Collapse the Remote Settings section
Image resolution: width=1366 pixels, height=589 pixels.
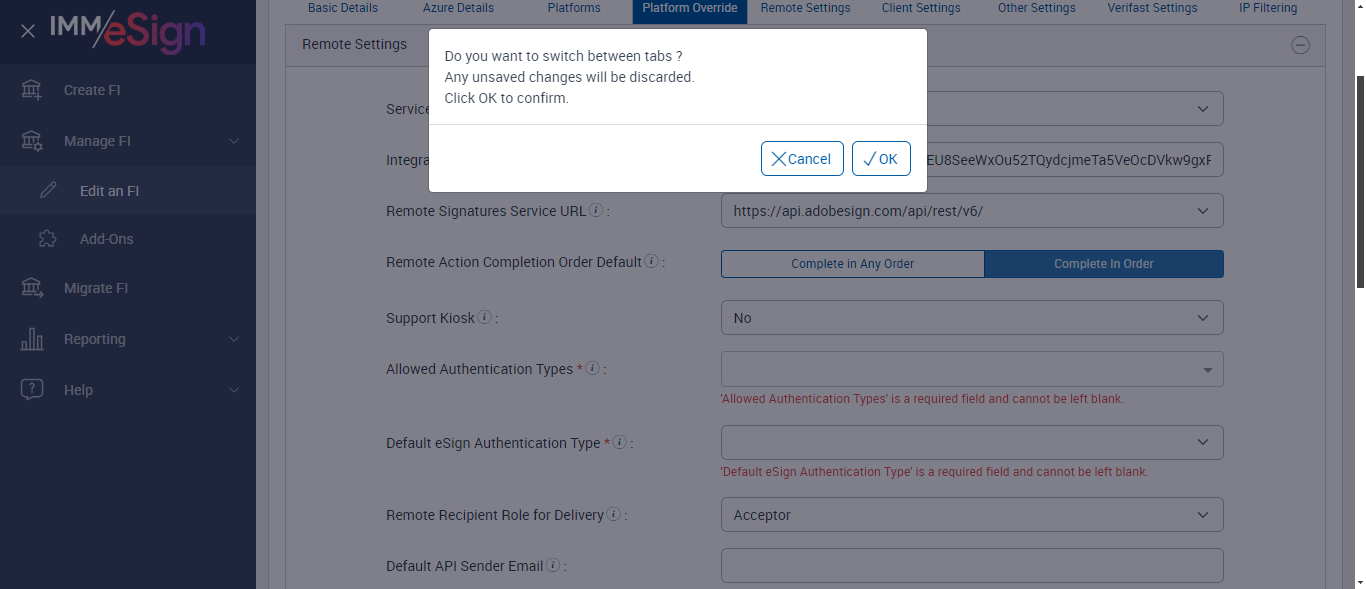coord(1300,44)
